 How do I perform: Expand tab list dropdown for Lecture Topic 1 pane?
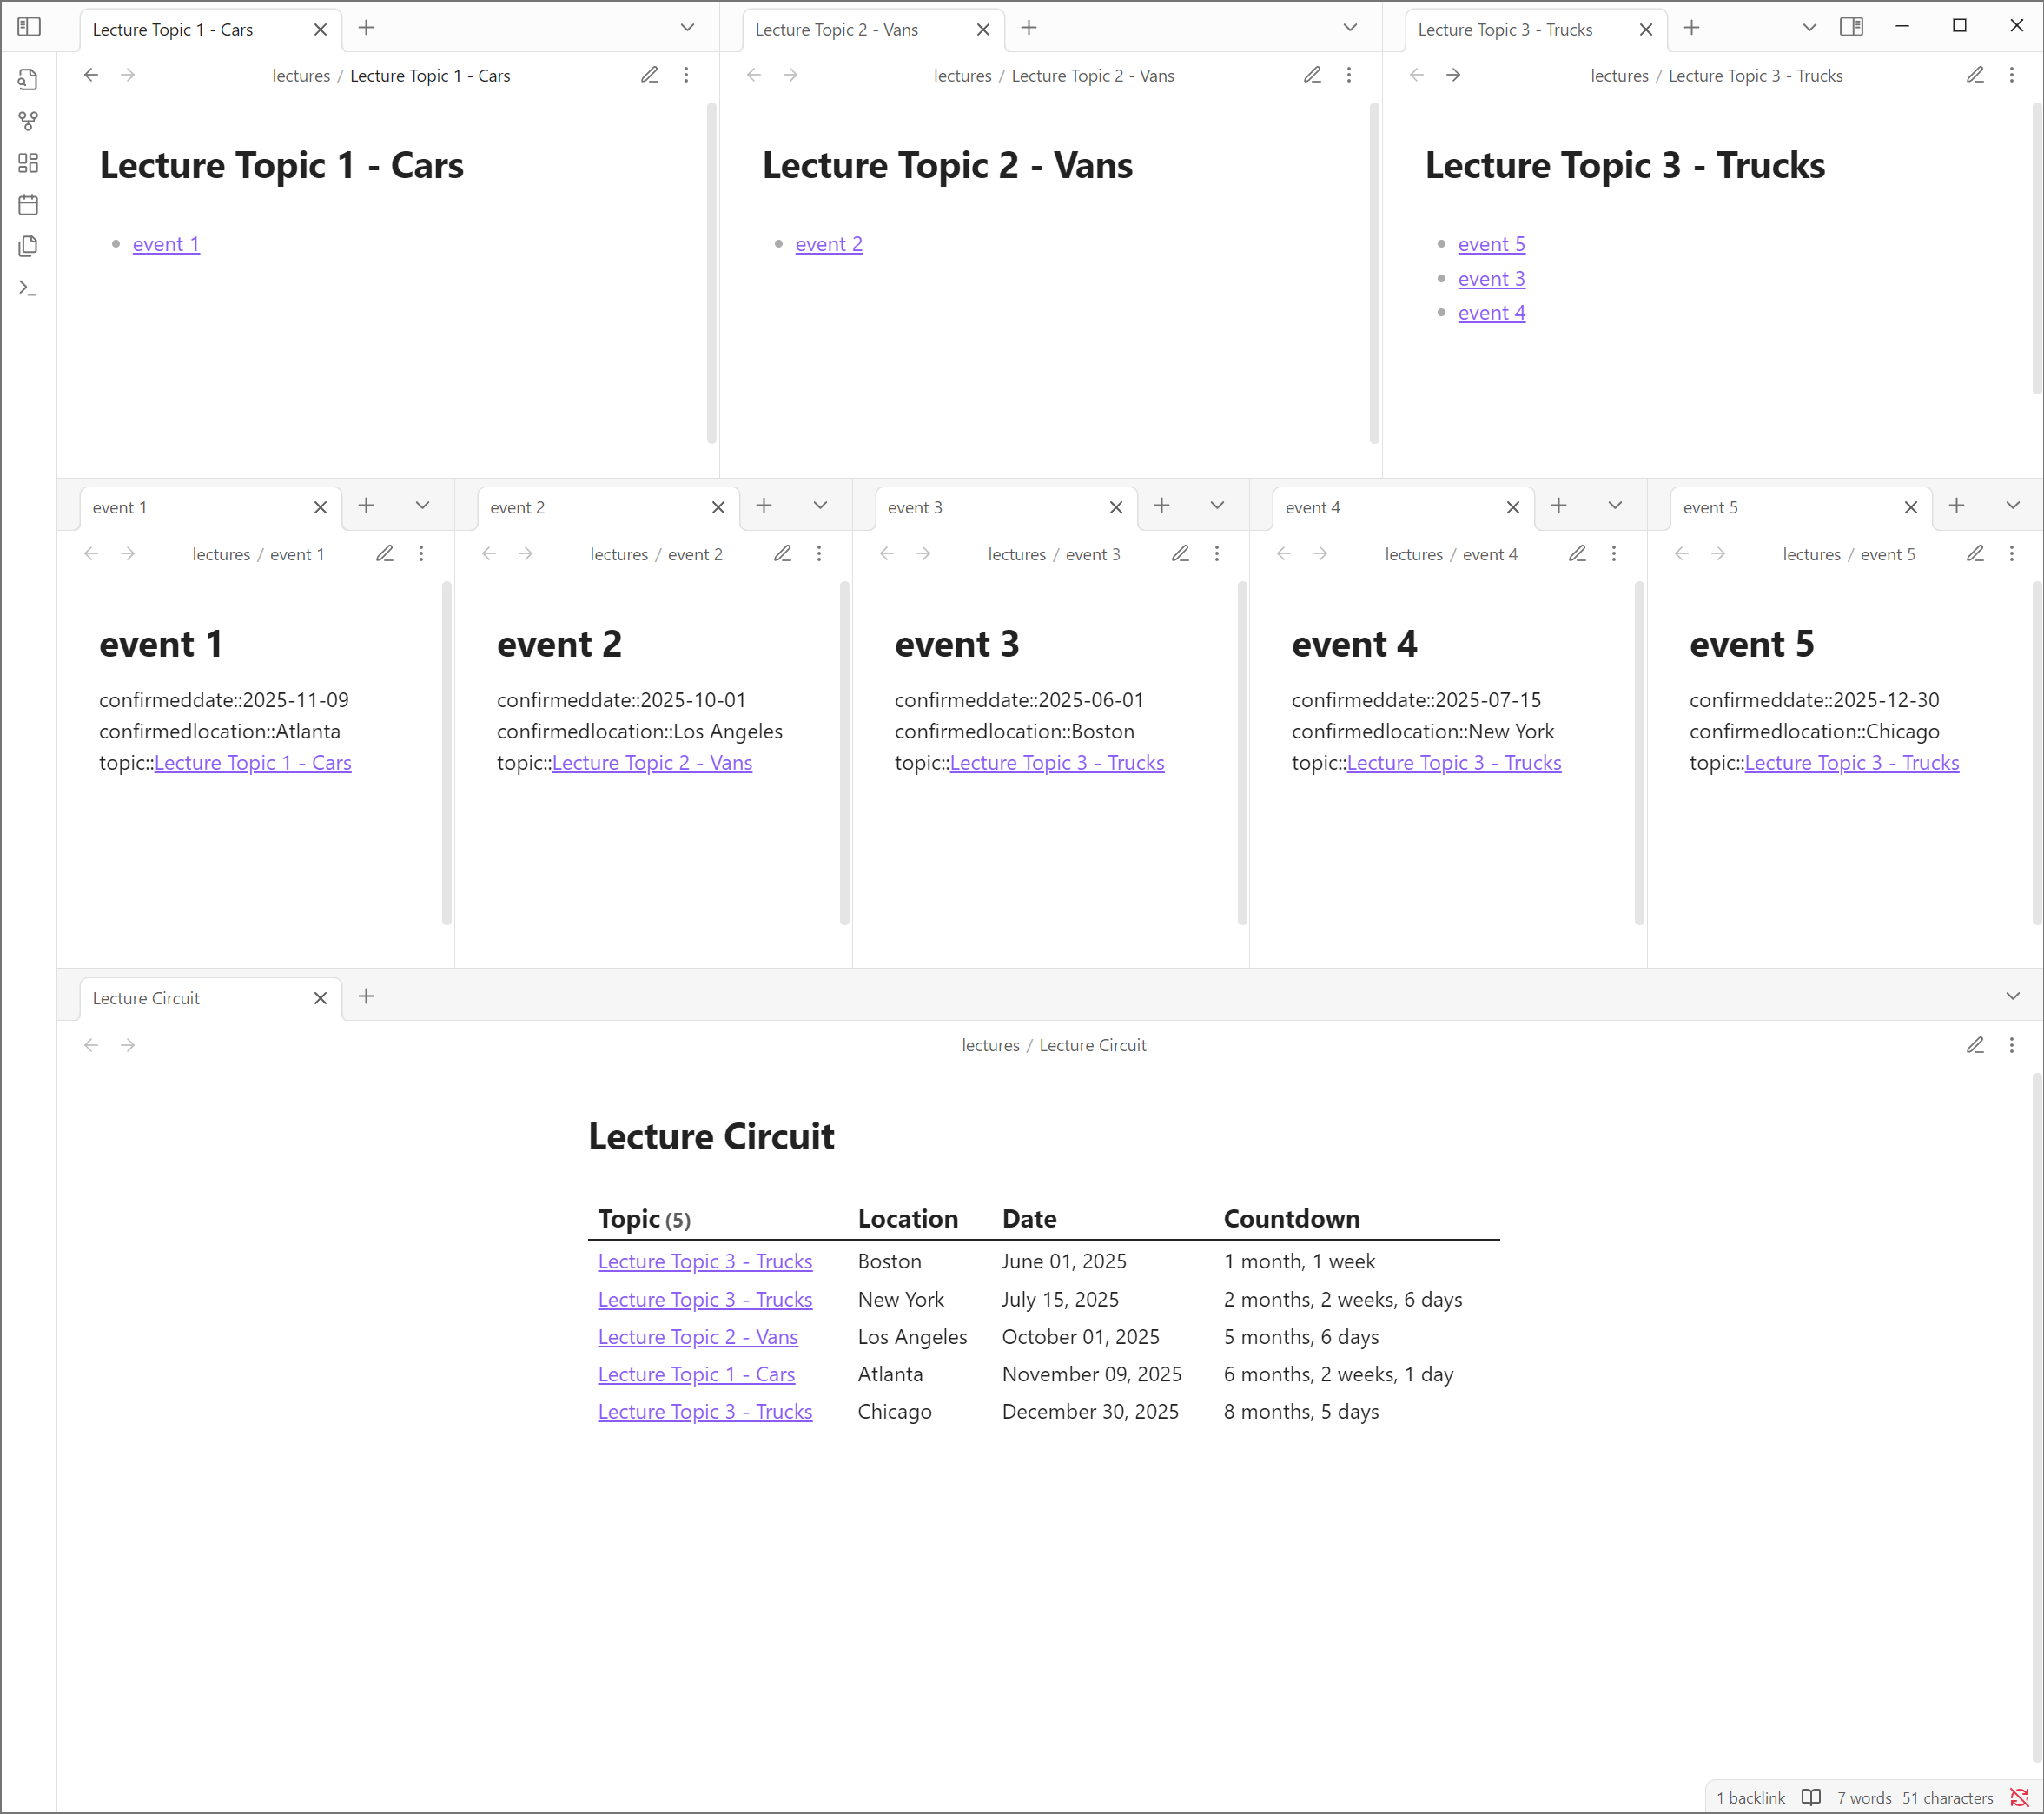pos(687,28)
